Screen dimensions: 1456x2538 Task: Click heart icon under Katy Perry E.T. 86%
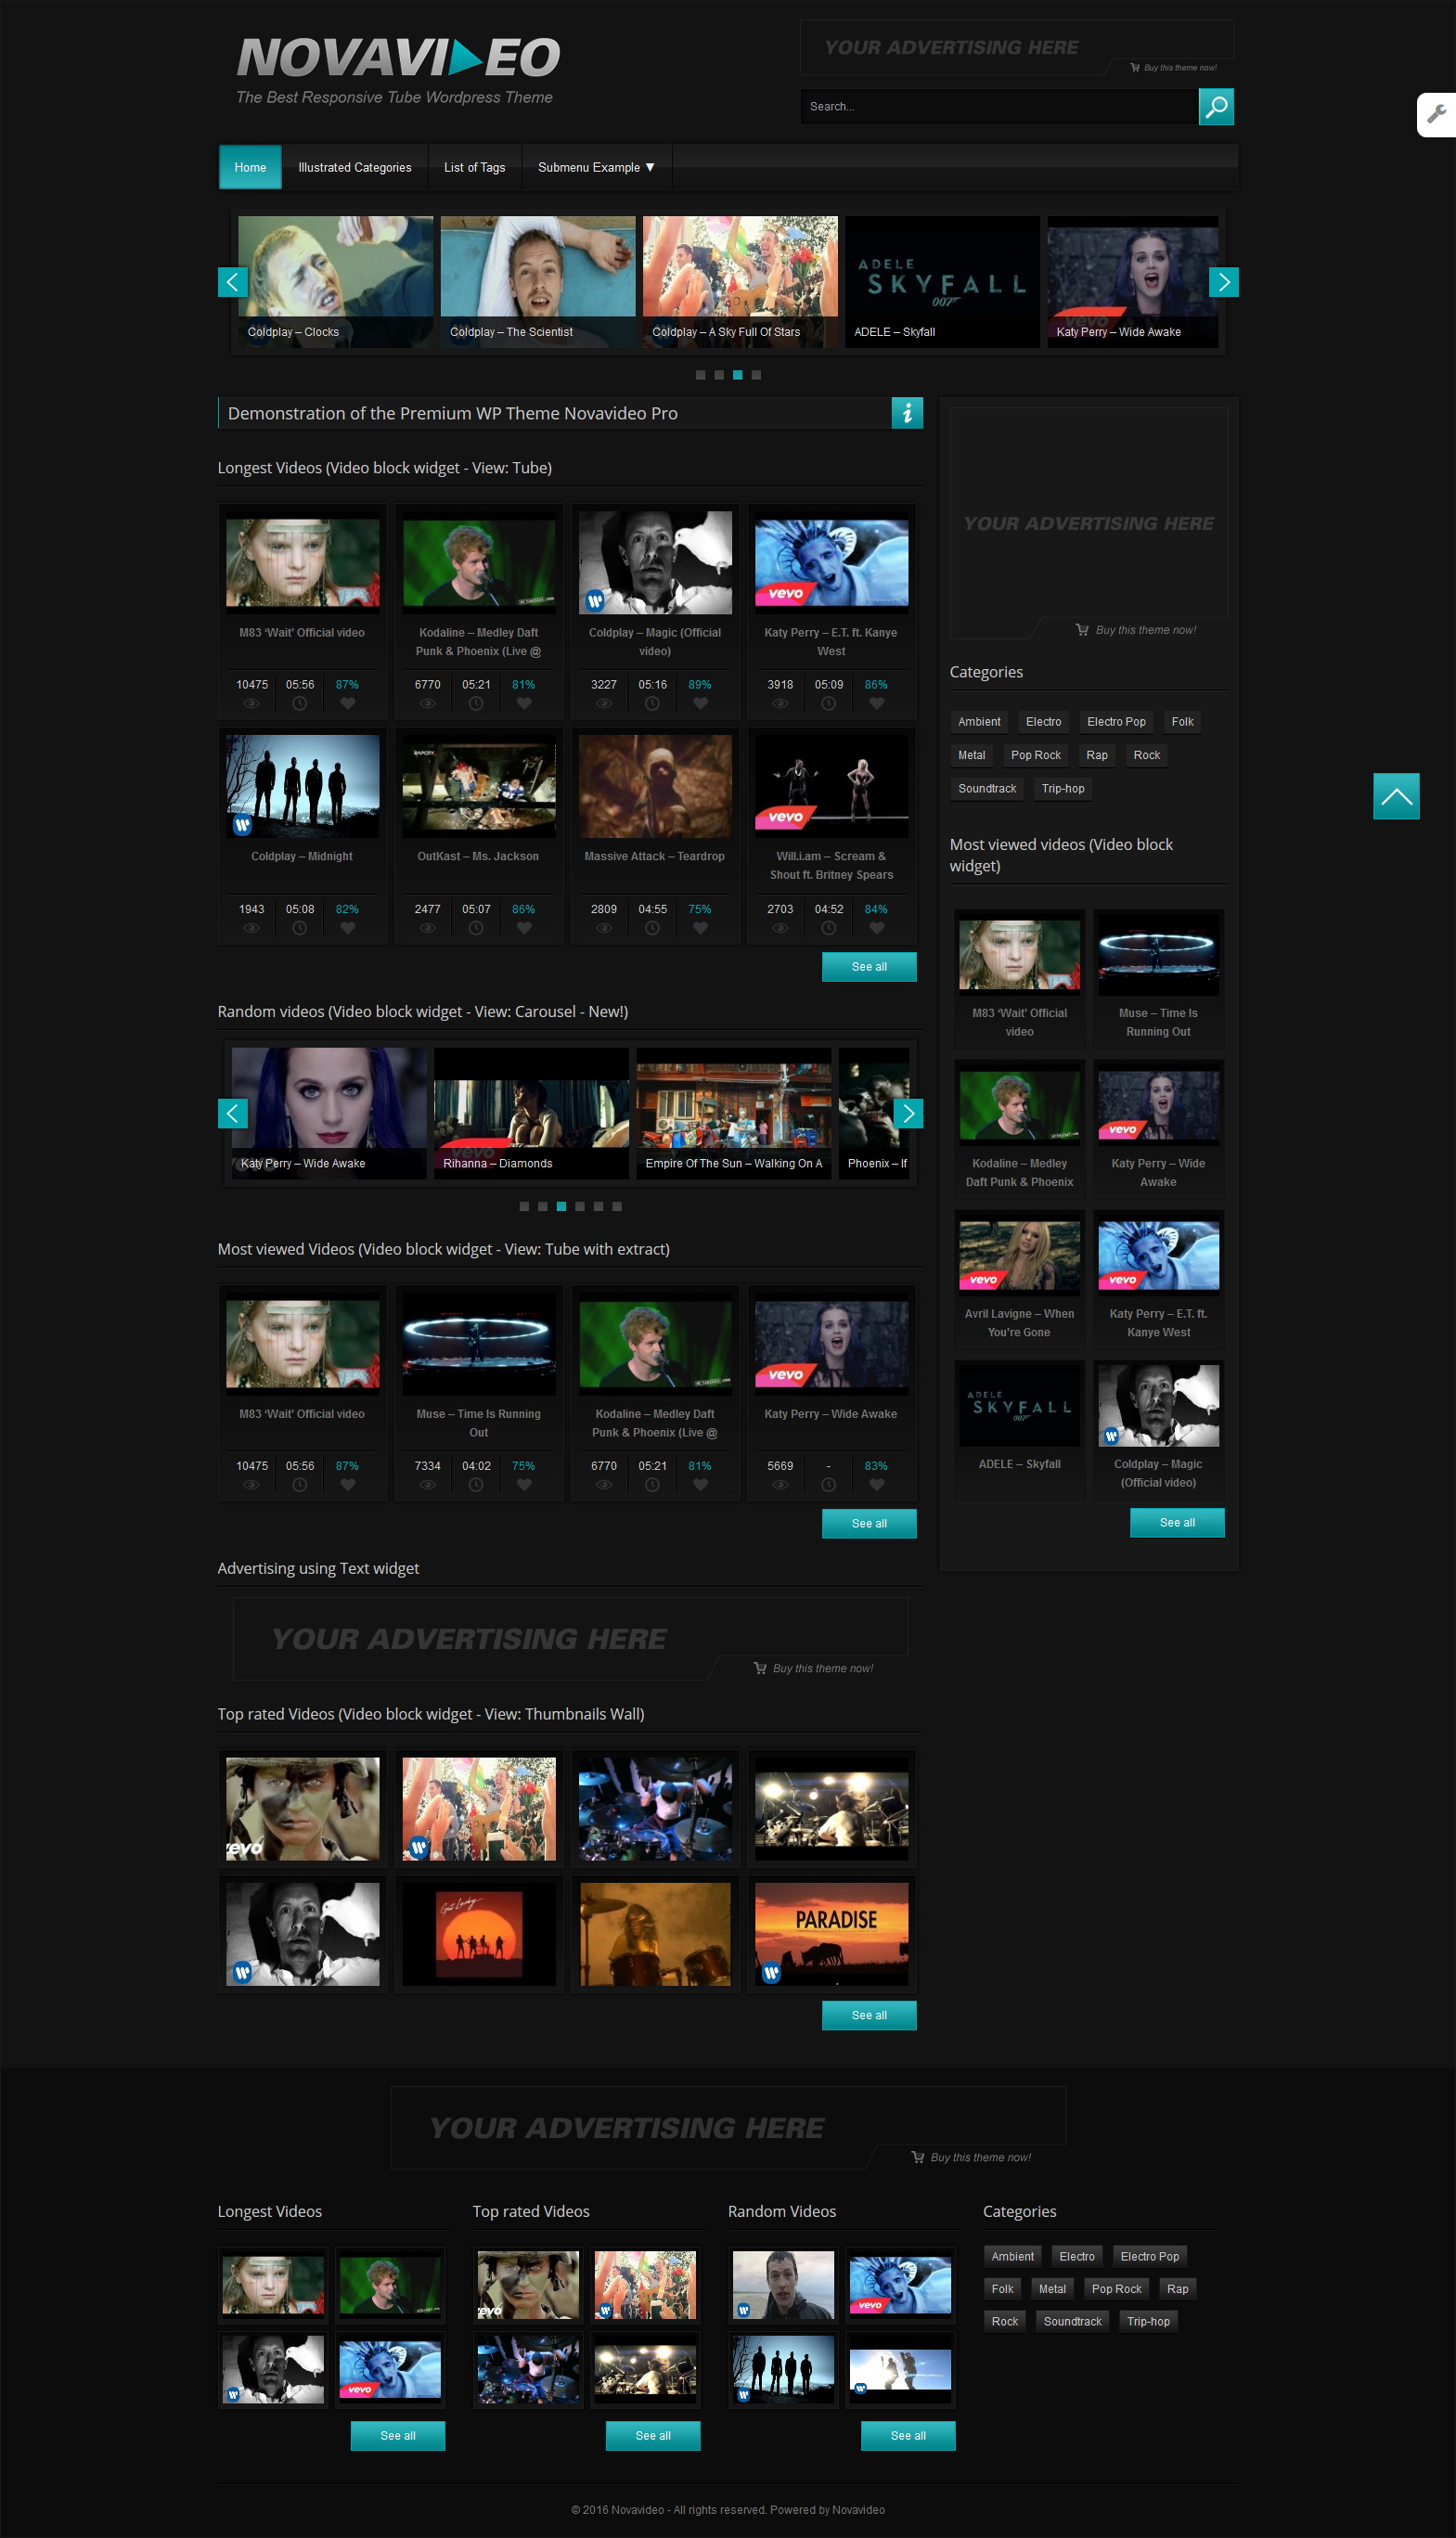click(x=876, y=704)
